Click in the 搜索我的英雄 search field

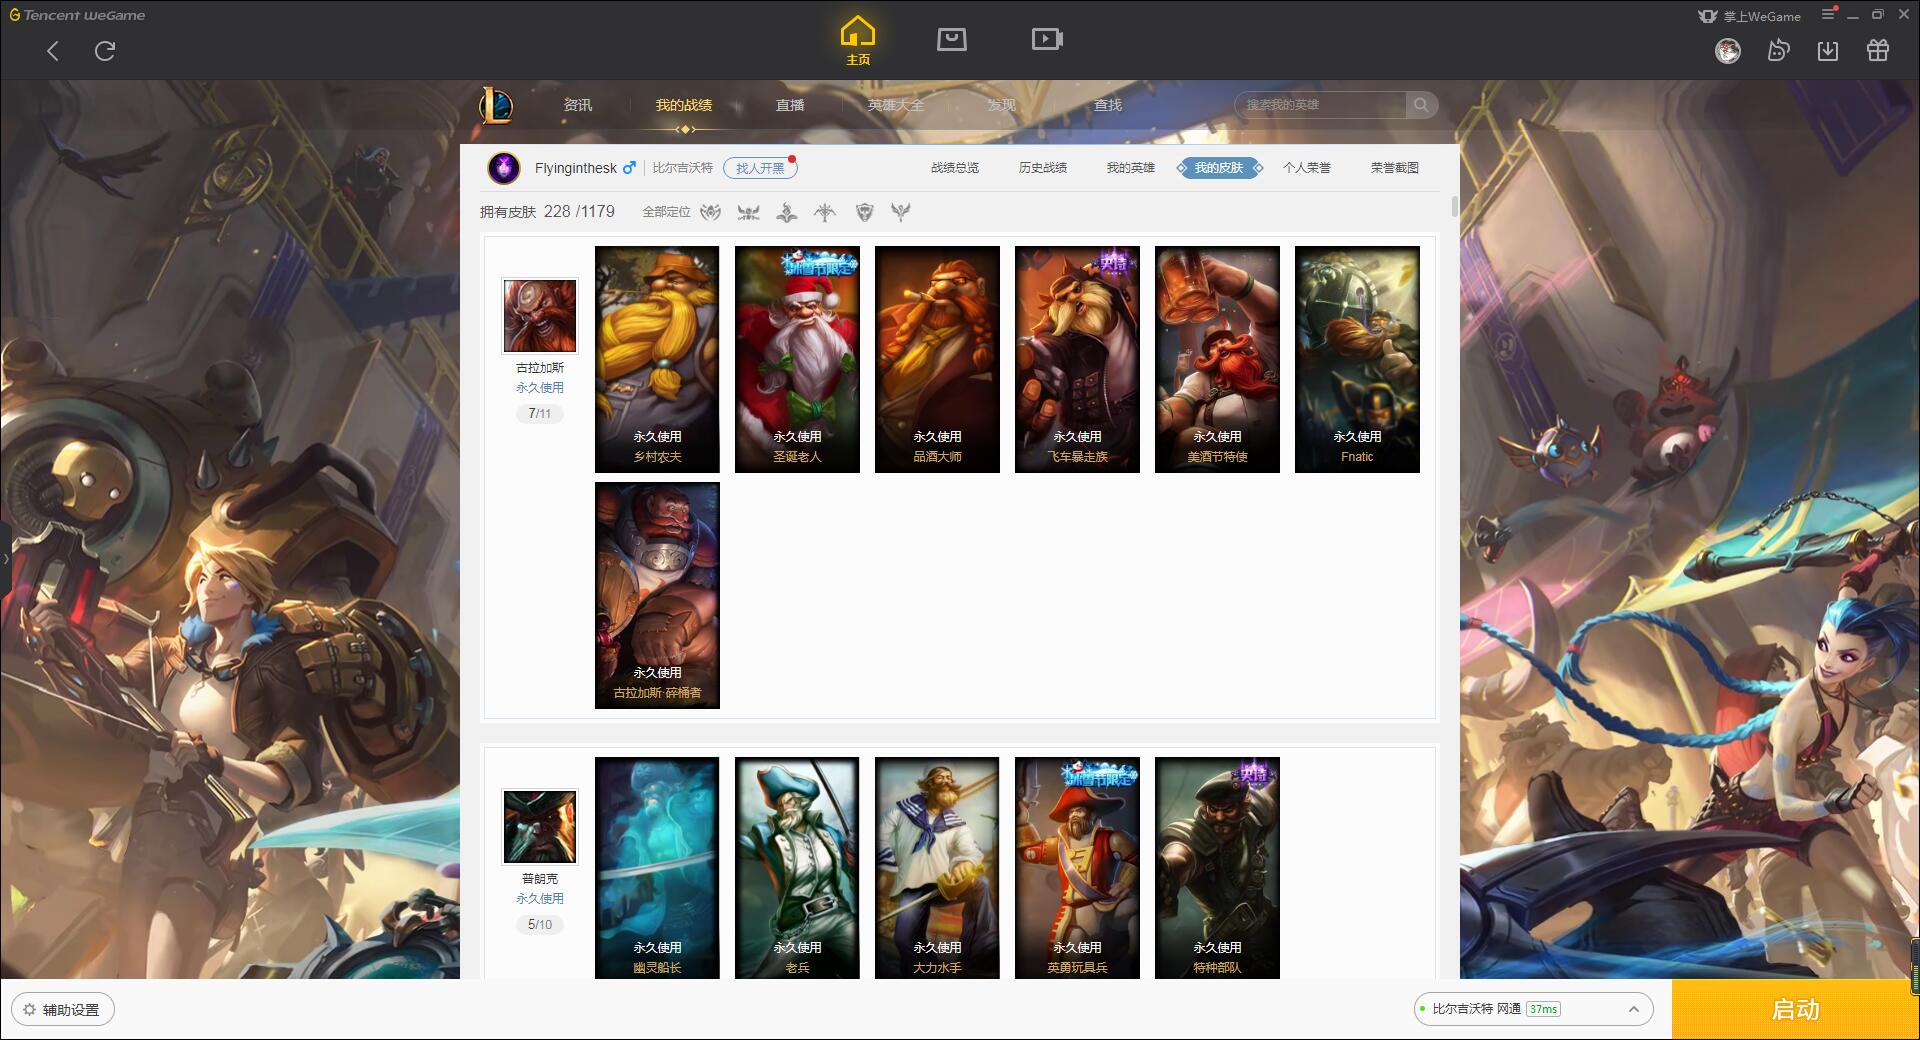point(1322,105)
